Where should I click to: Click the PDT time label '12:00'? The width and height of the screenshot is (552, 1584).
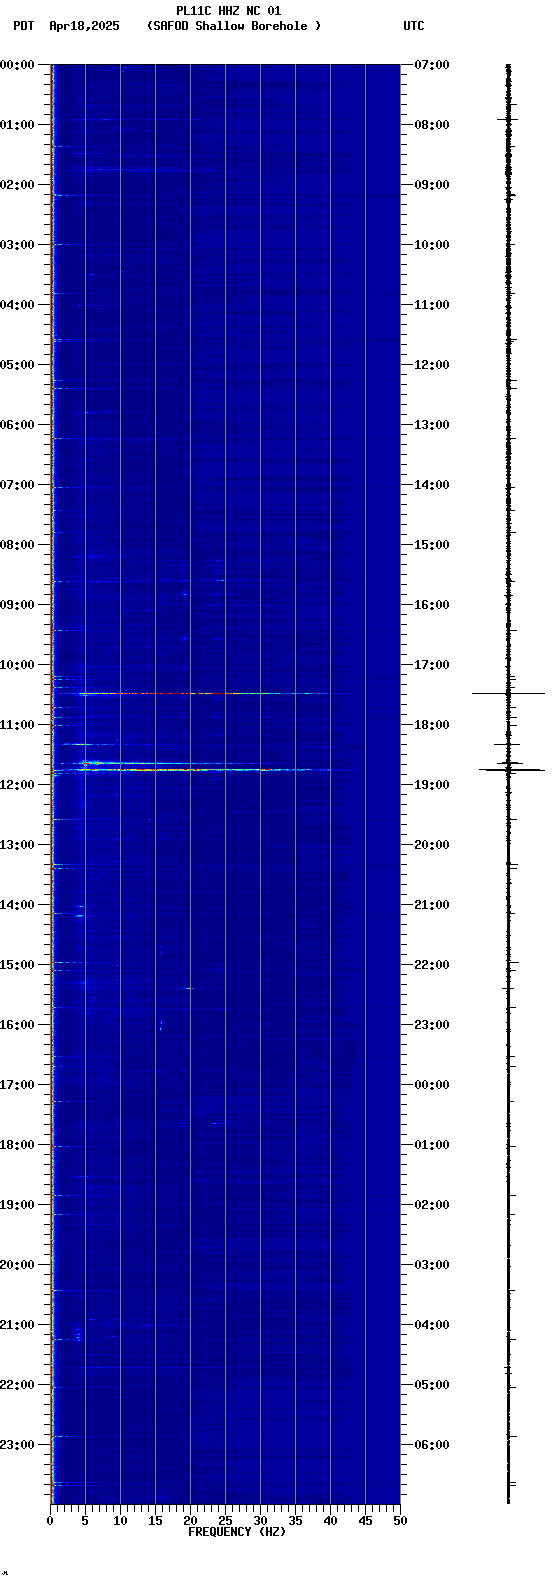coord(17,785)
